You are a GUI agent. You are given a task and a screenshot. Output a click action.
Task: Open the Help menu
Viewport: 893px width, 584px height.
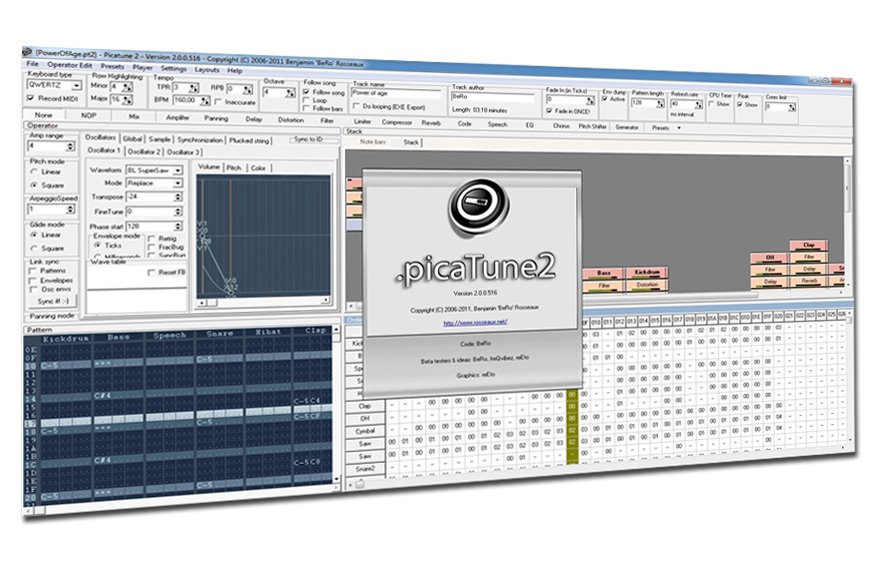point(235,71)
